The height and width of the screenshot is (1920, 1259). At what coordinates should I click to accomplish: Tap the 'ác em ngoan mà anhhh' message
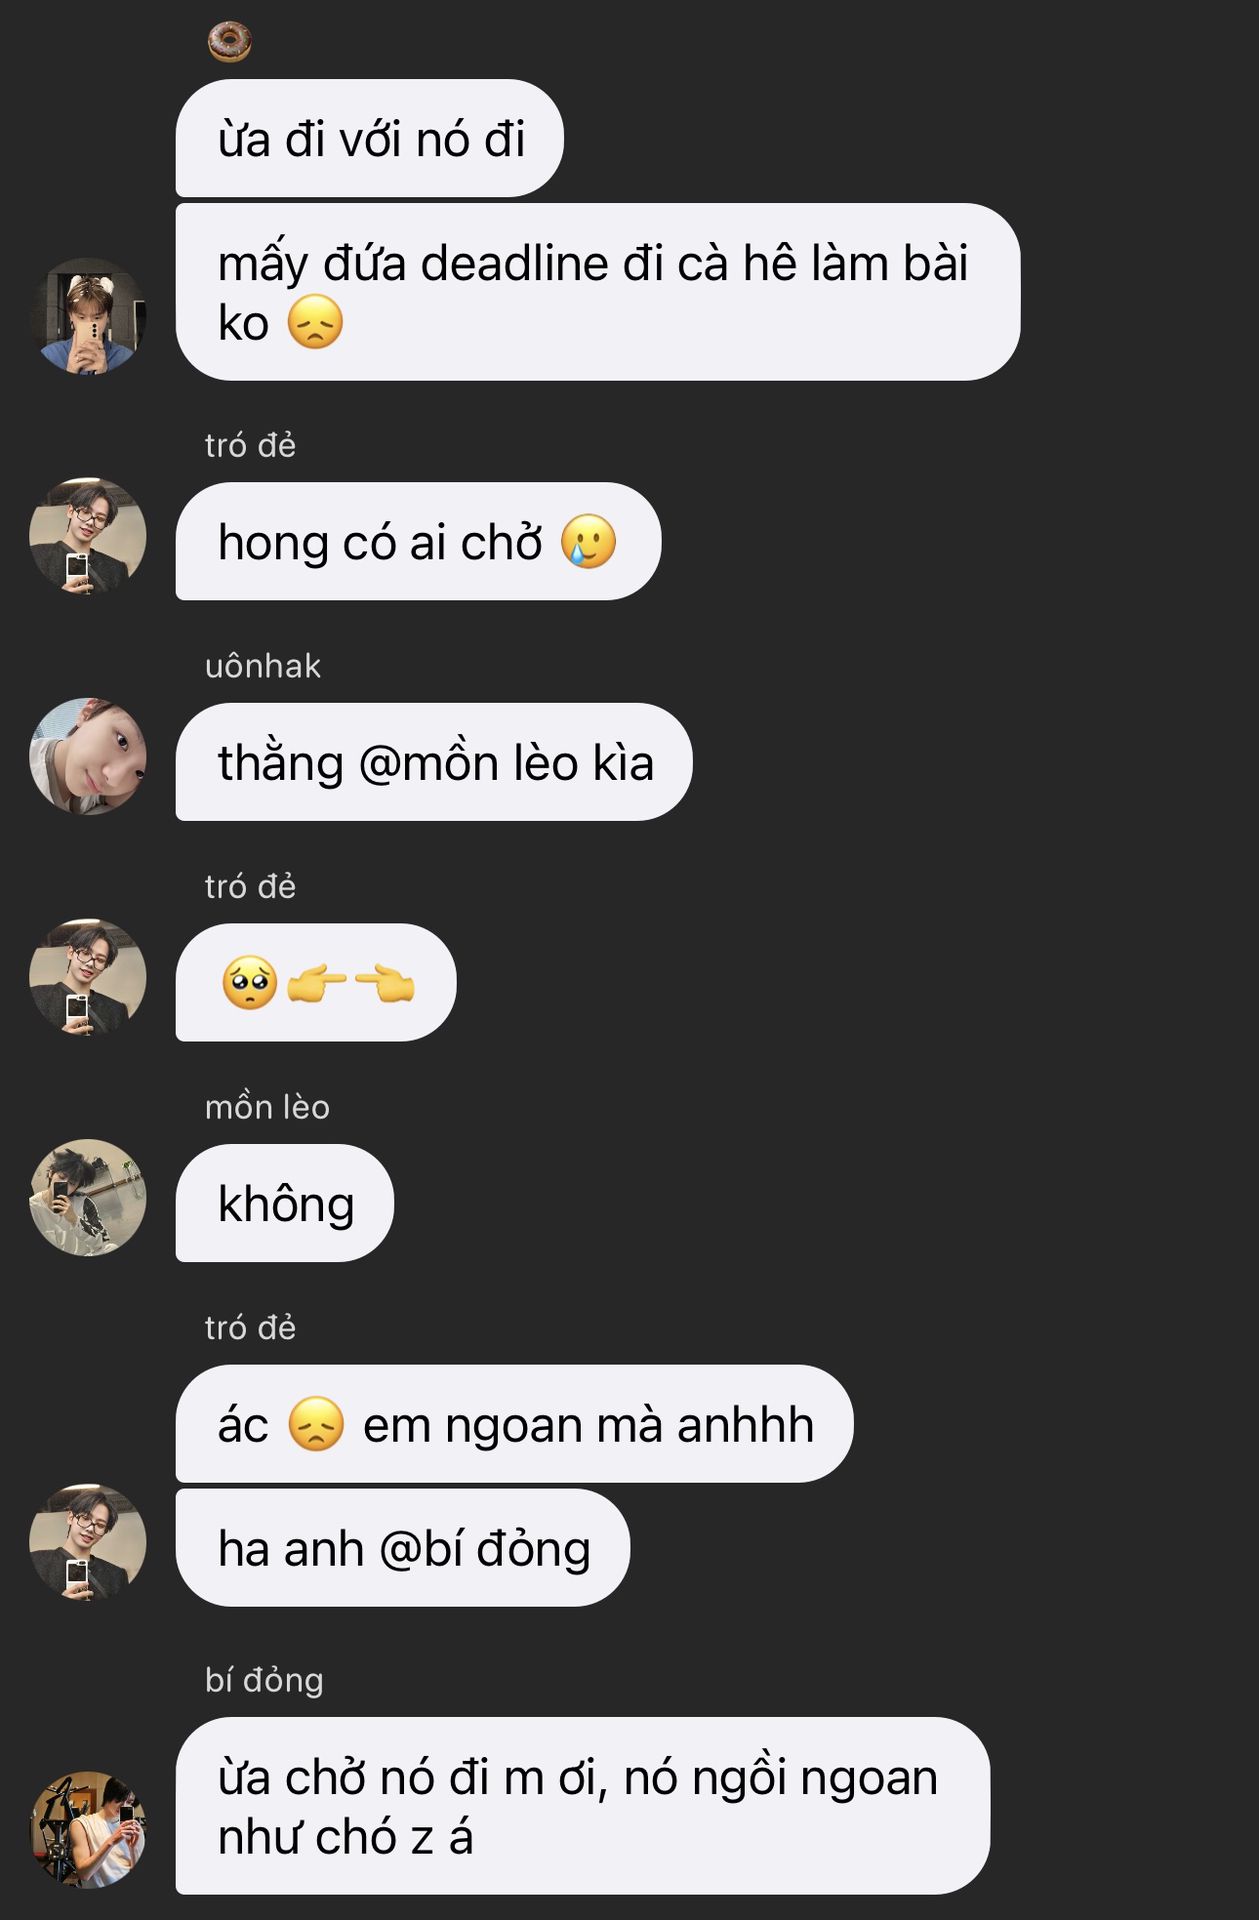pyautogui.click(x=515, y=1424)
